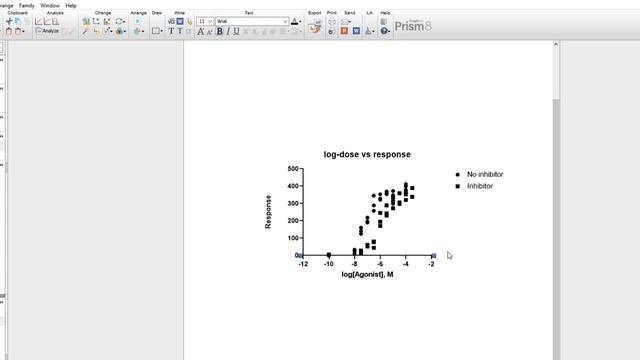This screenshot has height=360, width=640.
Task: Click the 'No inhibitor' legend entry
Action: [485, 174]
